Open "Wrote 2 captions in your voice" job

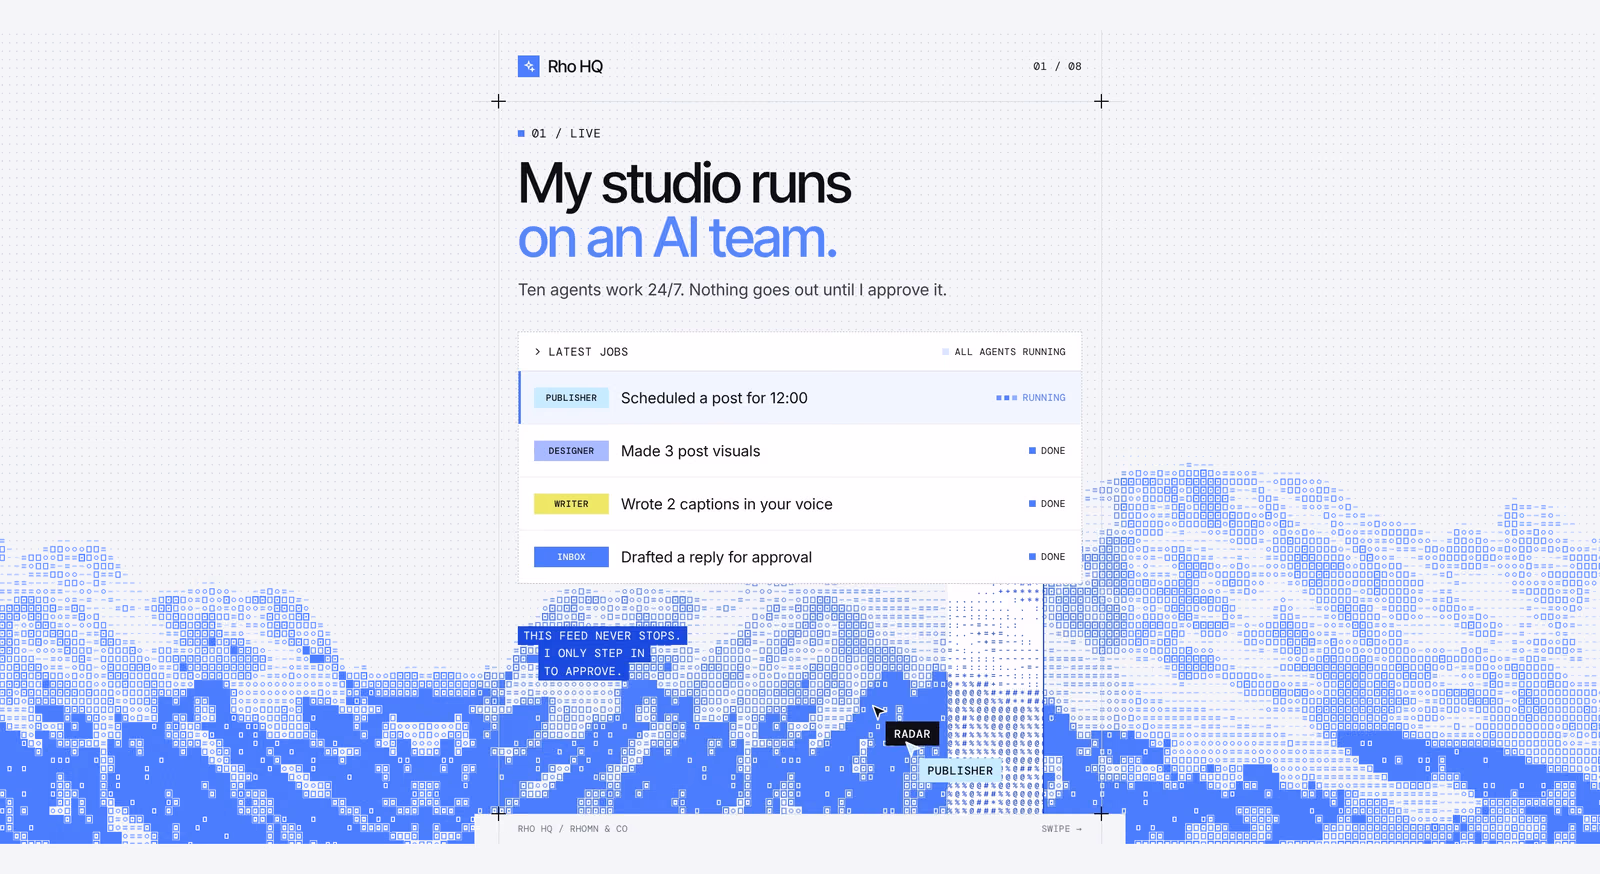tap(726, 504)
